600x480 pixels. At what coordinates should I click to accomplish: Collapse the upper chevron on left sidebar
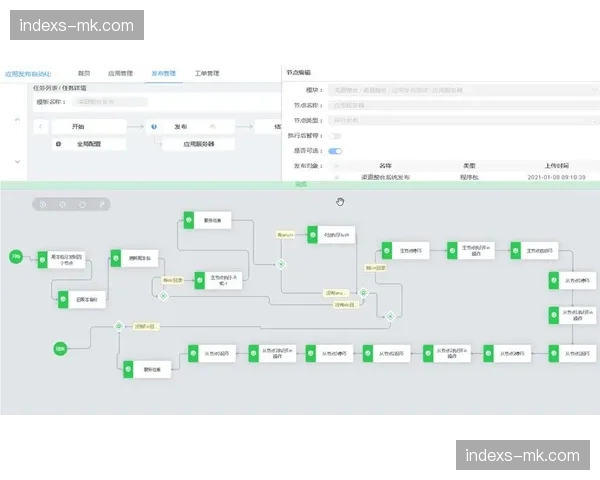17,120
